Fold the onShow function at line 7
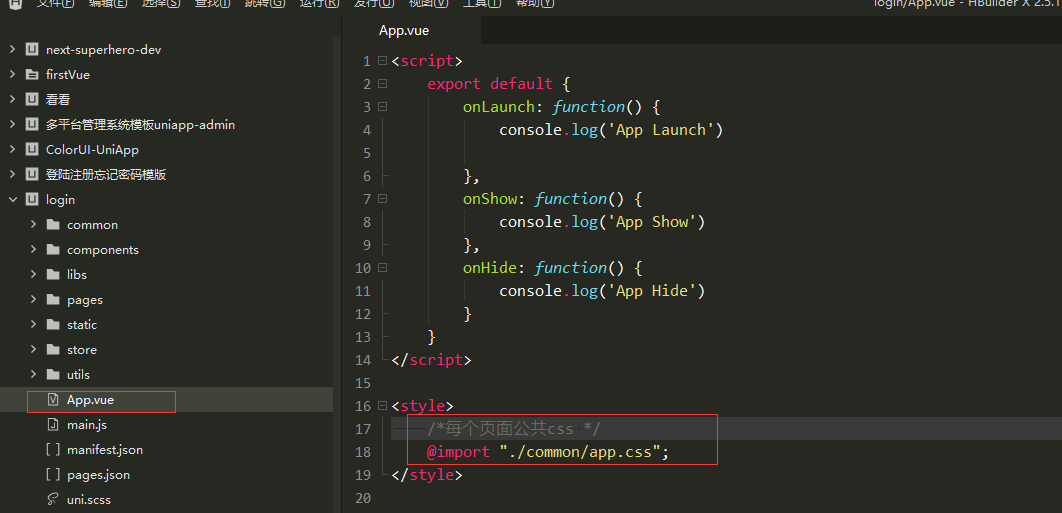Screen dimensions: 1062x513 [382, 199]
